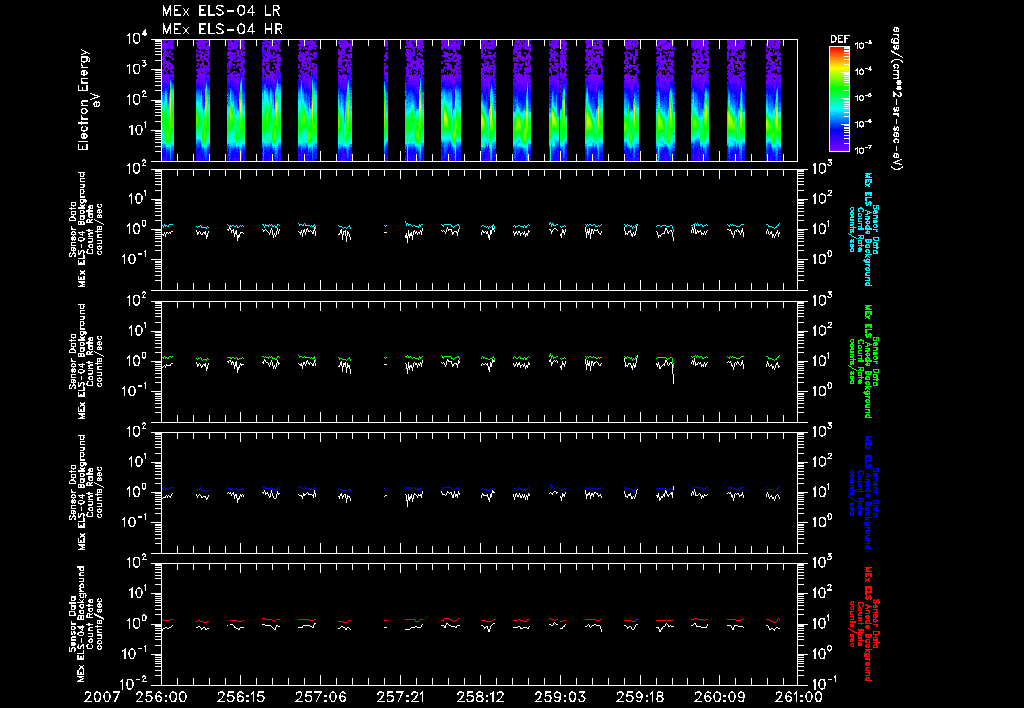Click the 10^-7 tick on the color bar
This screenshot has height=708, width=1024.
pos(864,150)
